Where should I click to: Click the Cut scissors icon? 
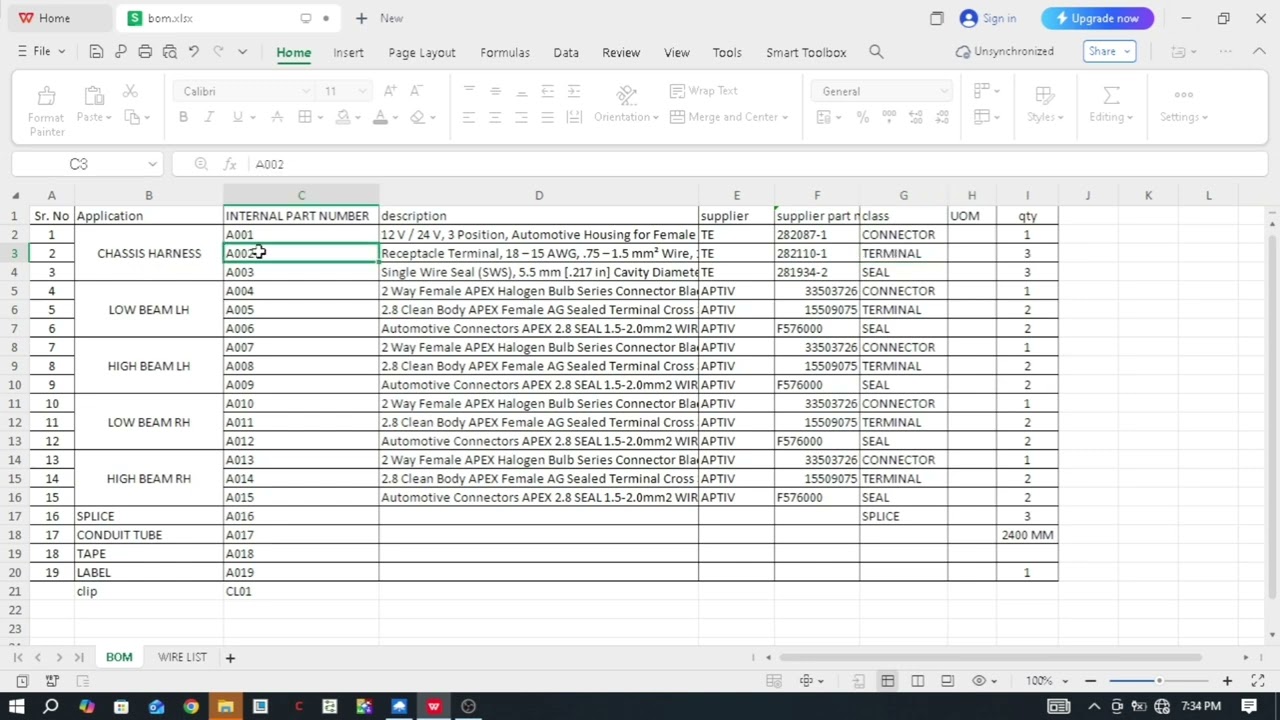130,92
